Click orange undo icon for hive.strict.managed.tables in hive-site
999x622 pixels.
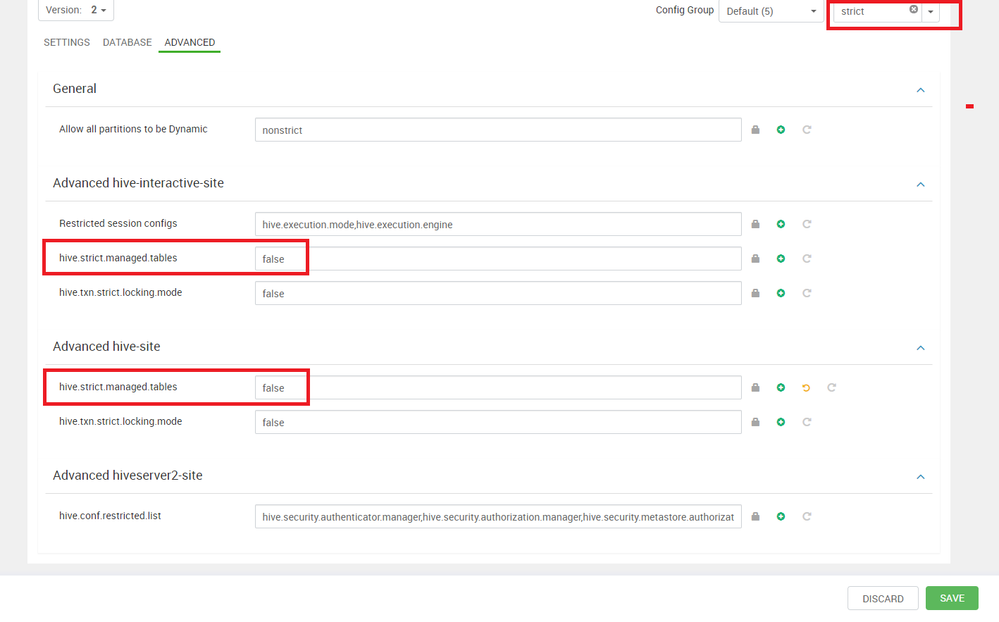click(806, 387)
